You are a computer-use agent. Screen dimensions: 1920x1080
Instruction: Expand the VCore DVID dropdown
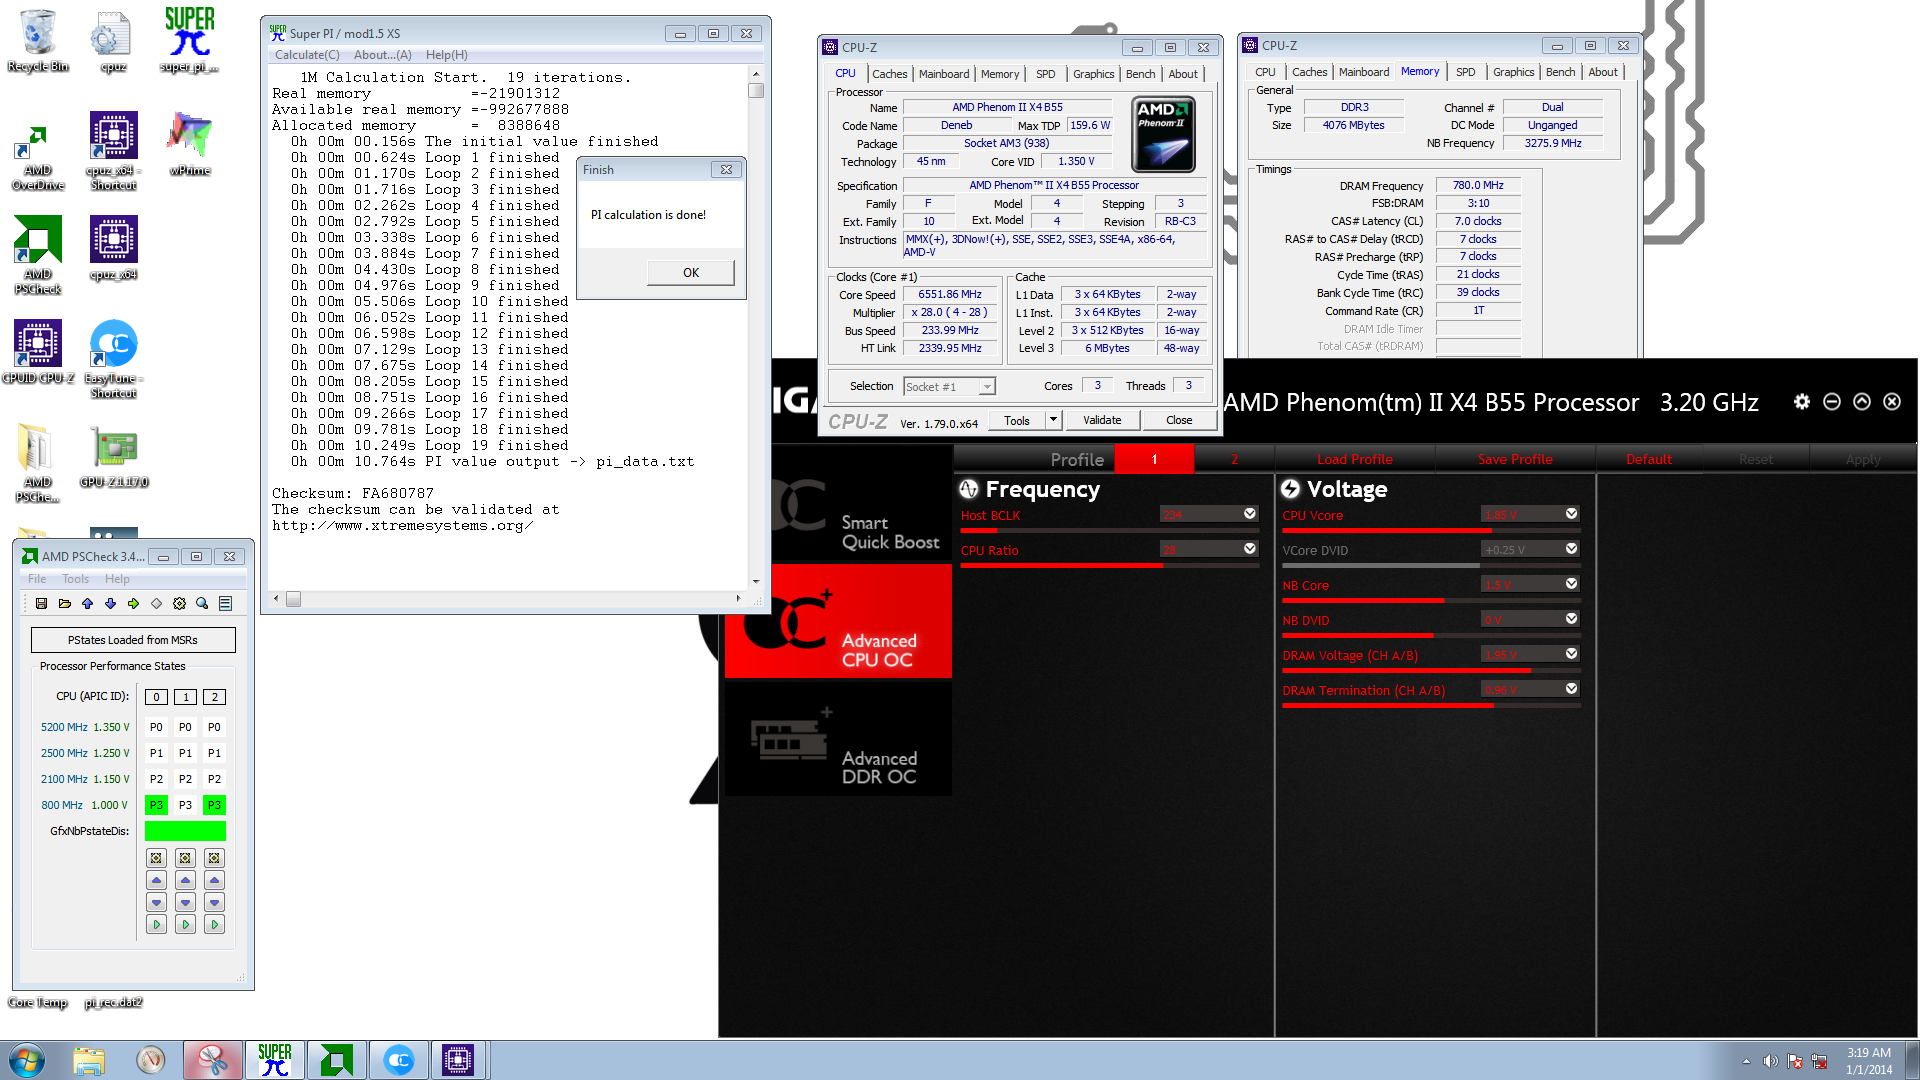tap(1571, 549)
